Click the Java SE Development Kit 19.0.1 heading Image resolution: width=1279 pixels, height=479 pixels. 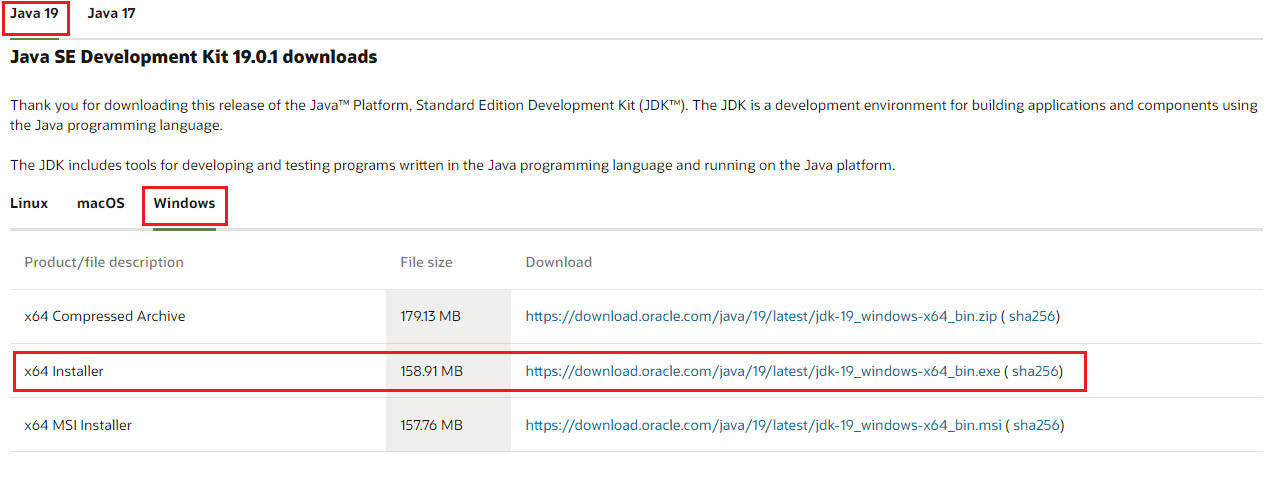click(194, 57)
